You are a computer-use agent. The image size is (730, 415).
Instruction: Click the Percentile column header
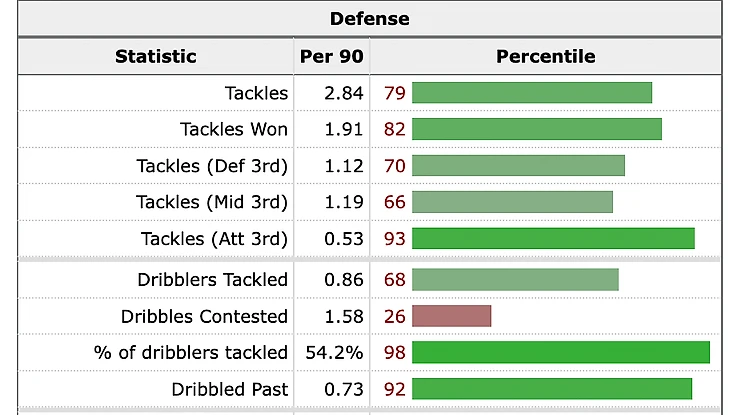coord(546,56)
